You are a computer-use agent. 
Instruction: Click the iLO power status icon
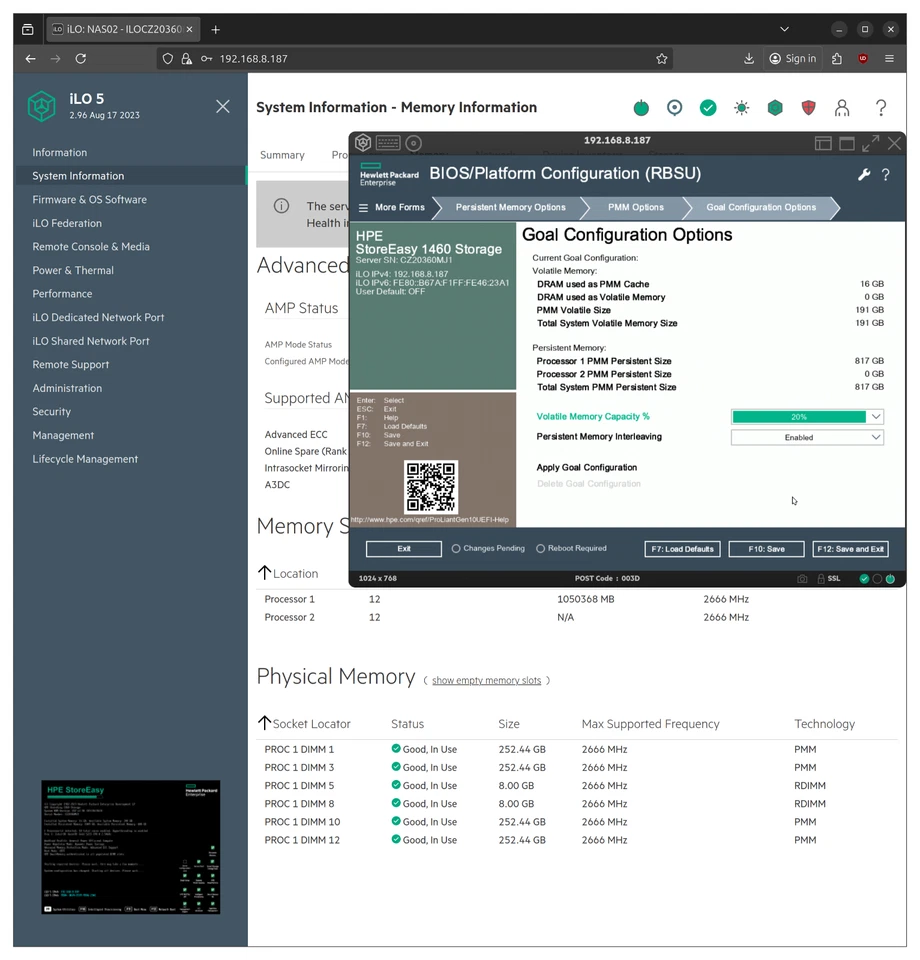click(641, 108)
